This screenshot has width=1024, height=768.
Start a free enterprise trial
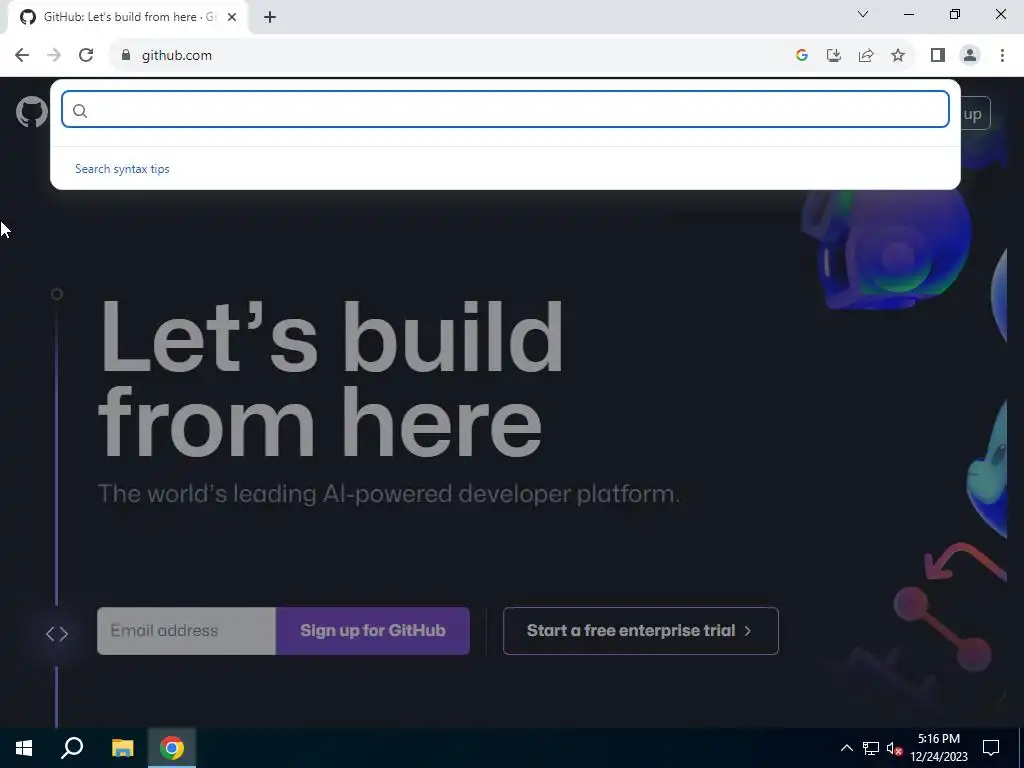(x=641, y=631)
